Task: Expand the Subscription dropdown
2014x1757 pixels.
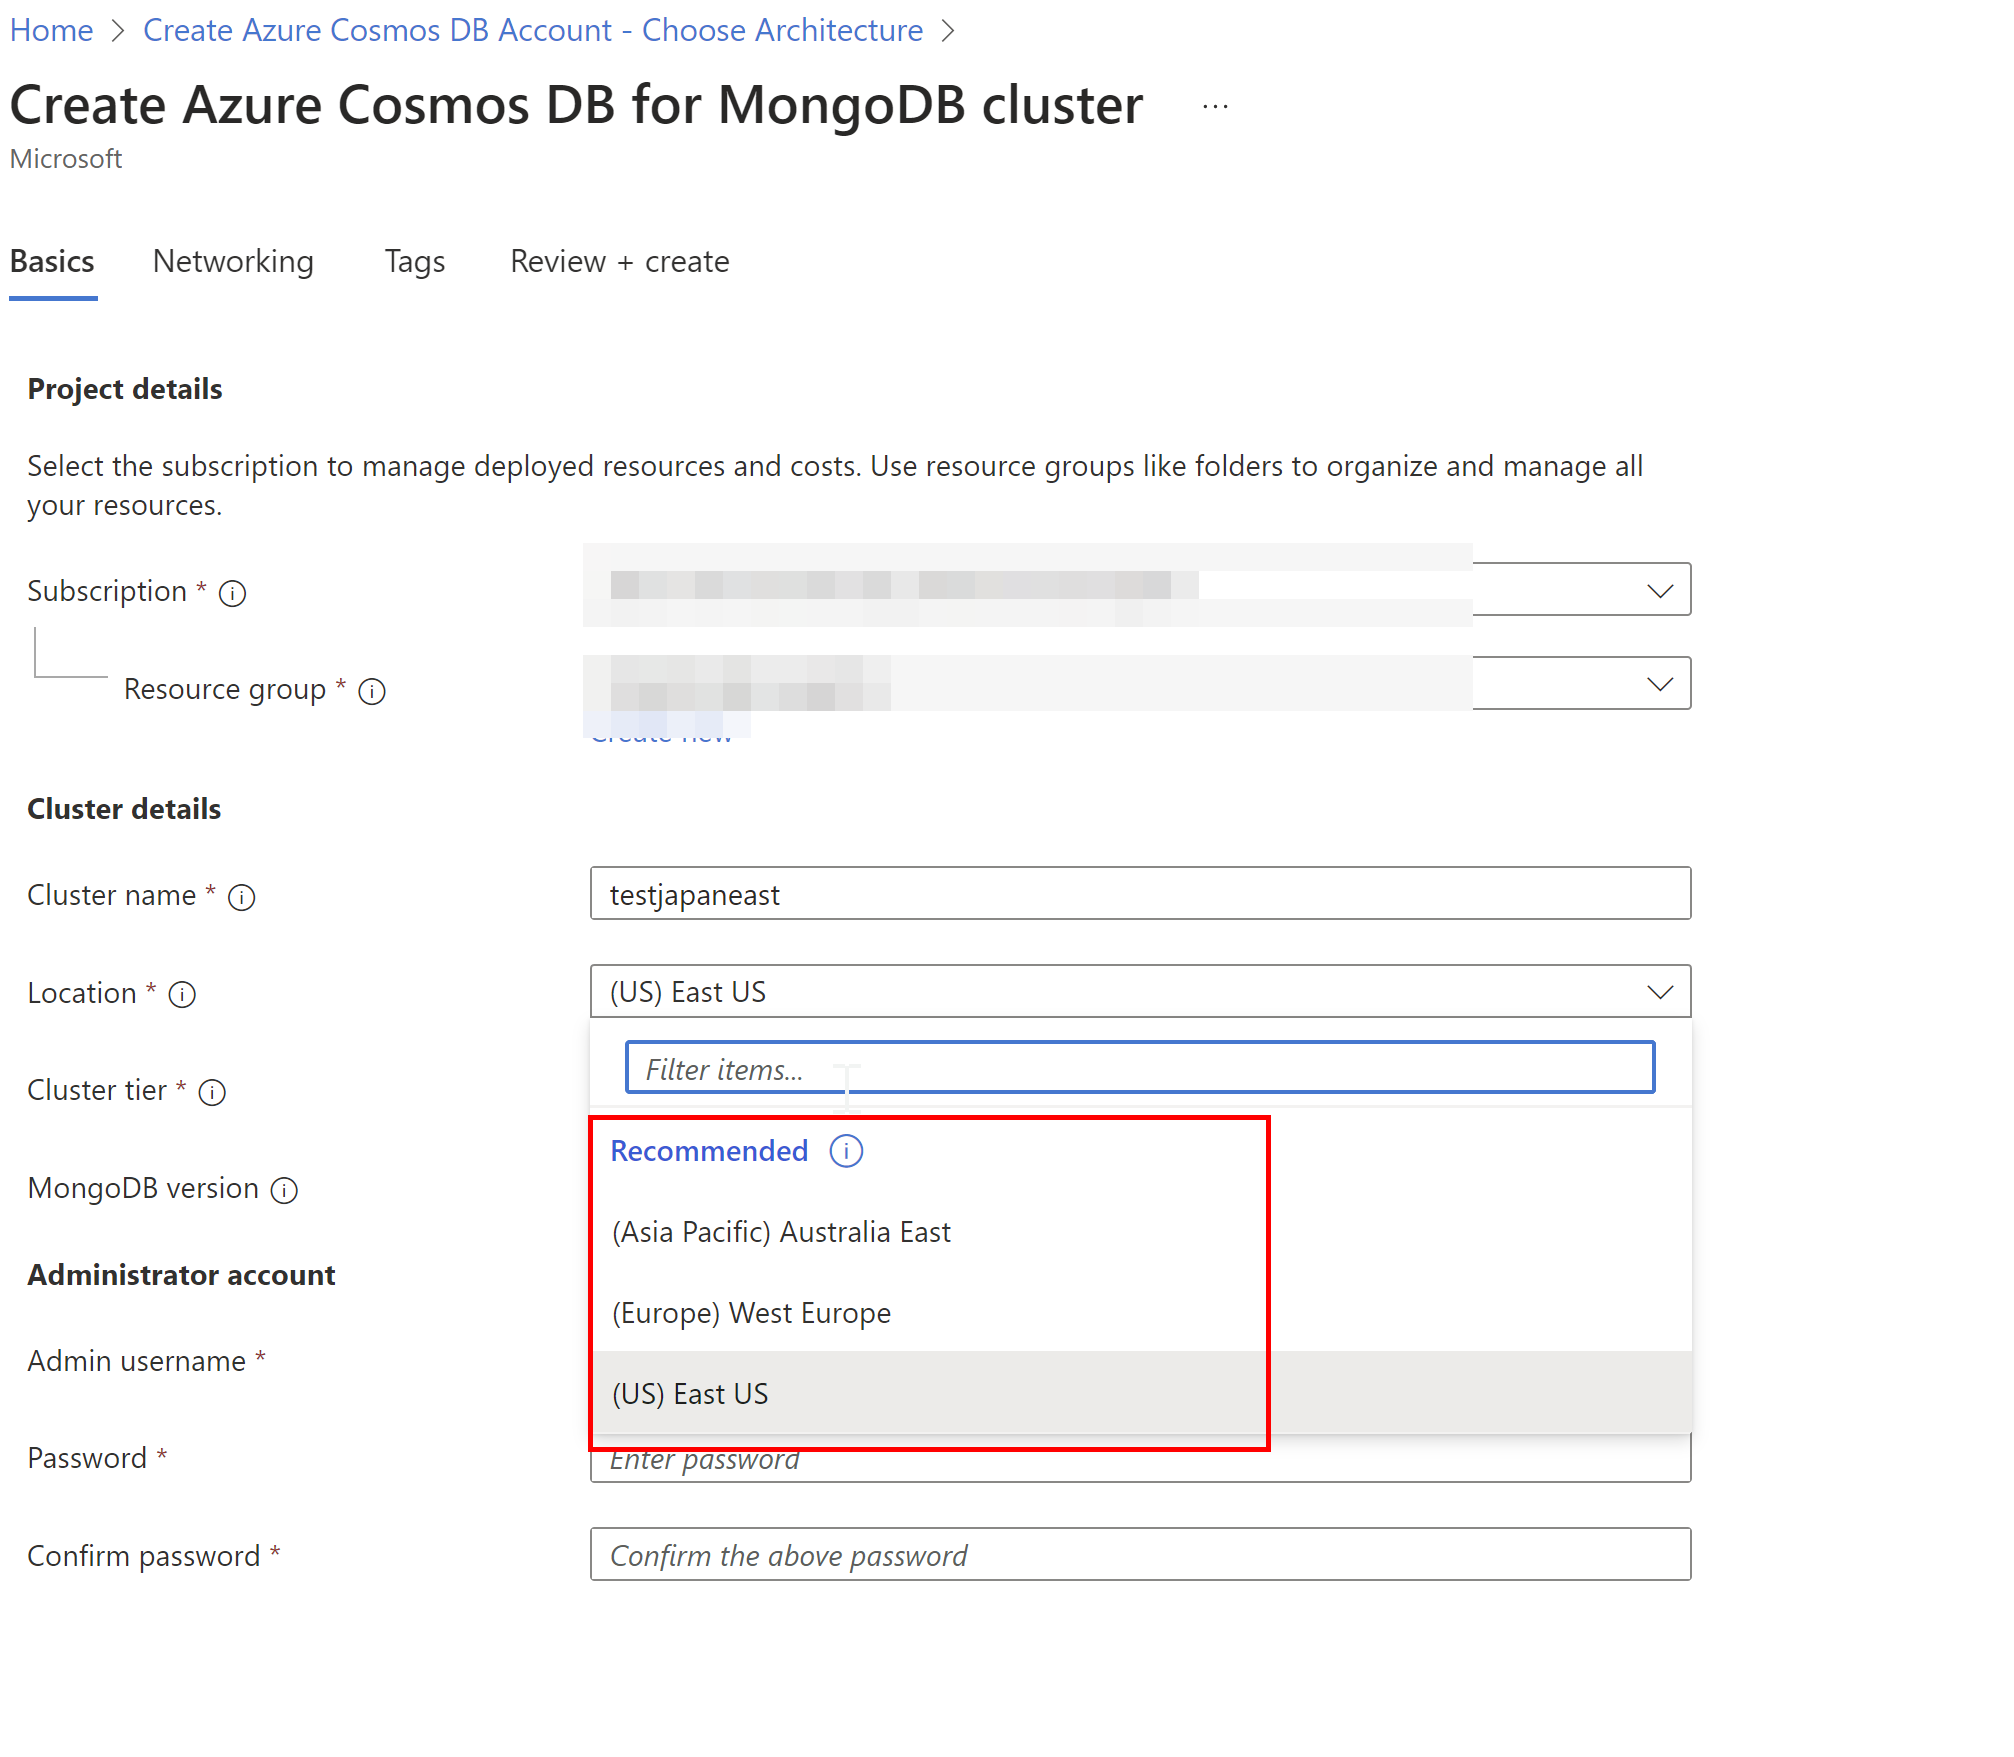Action: pyautogui.click(x=1659, y=591)
